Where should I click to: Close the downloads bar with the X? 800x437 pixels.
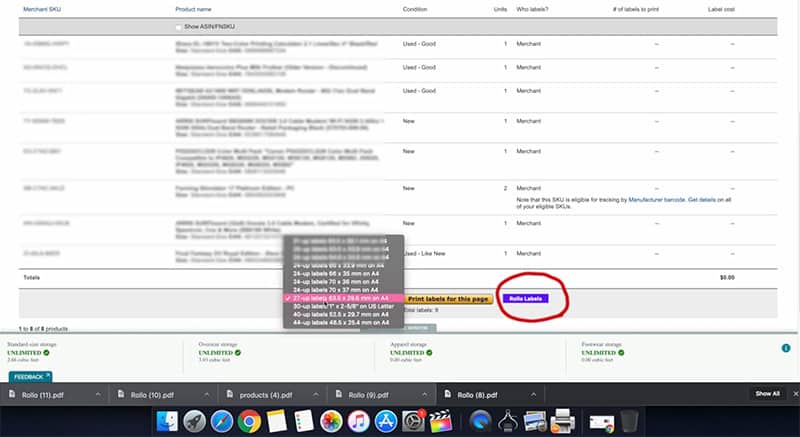pyautogui.click(x=795, y=394)
